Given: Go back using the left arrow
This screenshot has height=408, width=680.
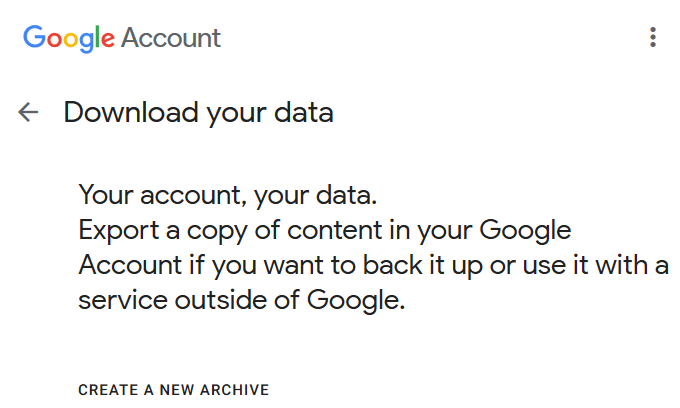Looking at the screenshot, I should (28, 113).
